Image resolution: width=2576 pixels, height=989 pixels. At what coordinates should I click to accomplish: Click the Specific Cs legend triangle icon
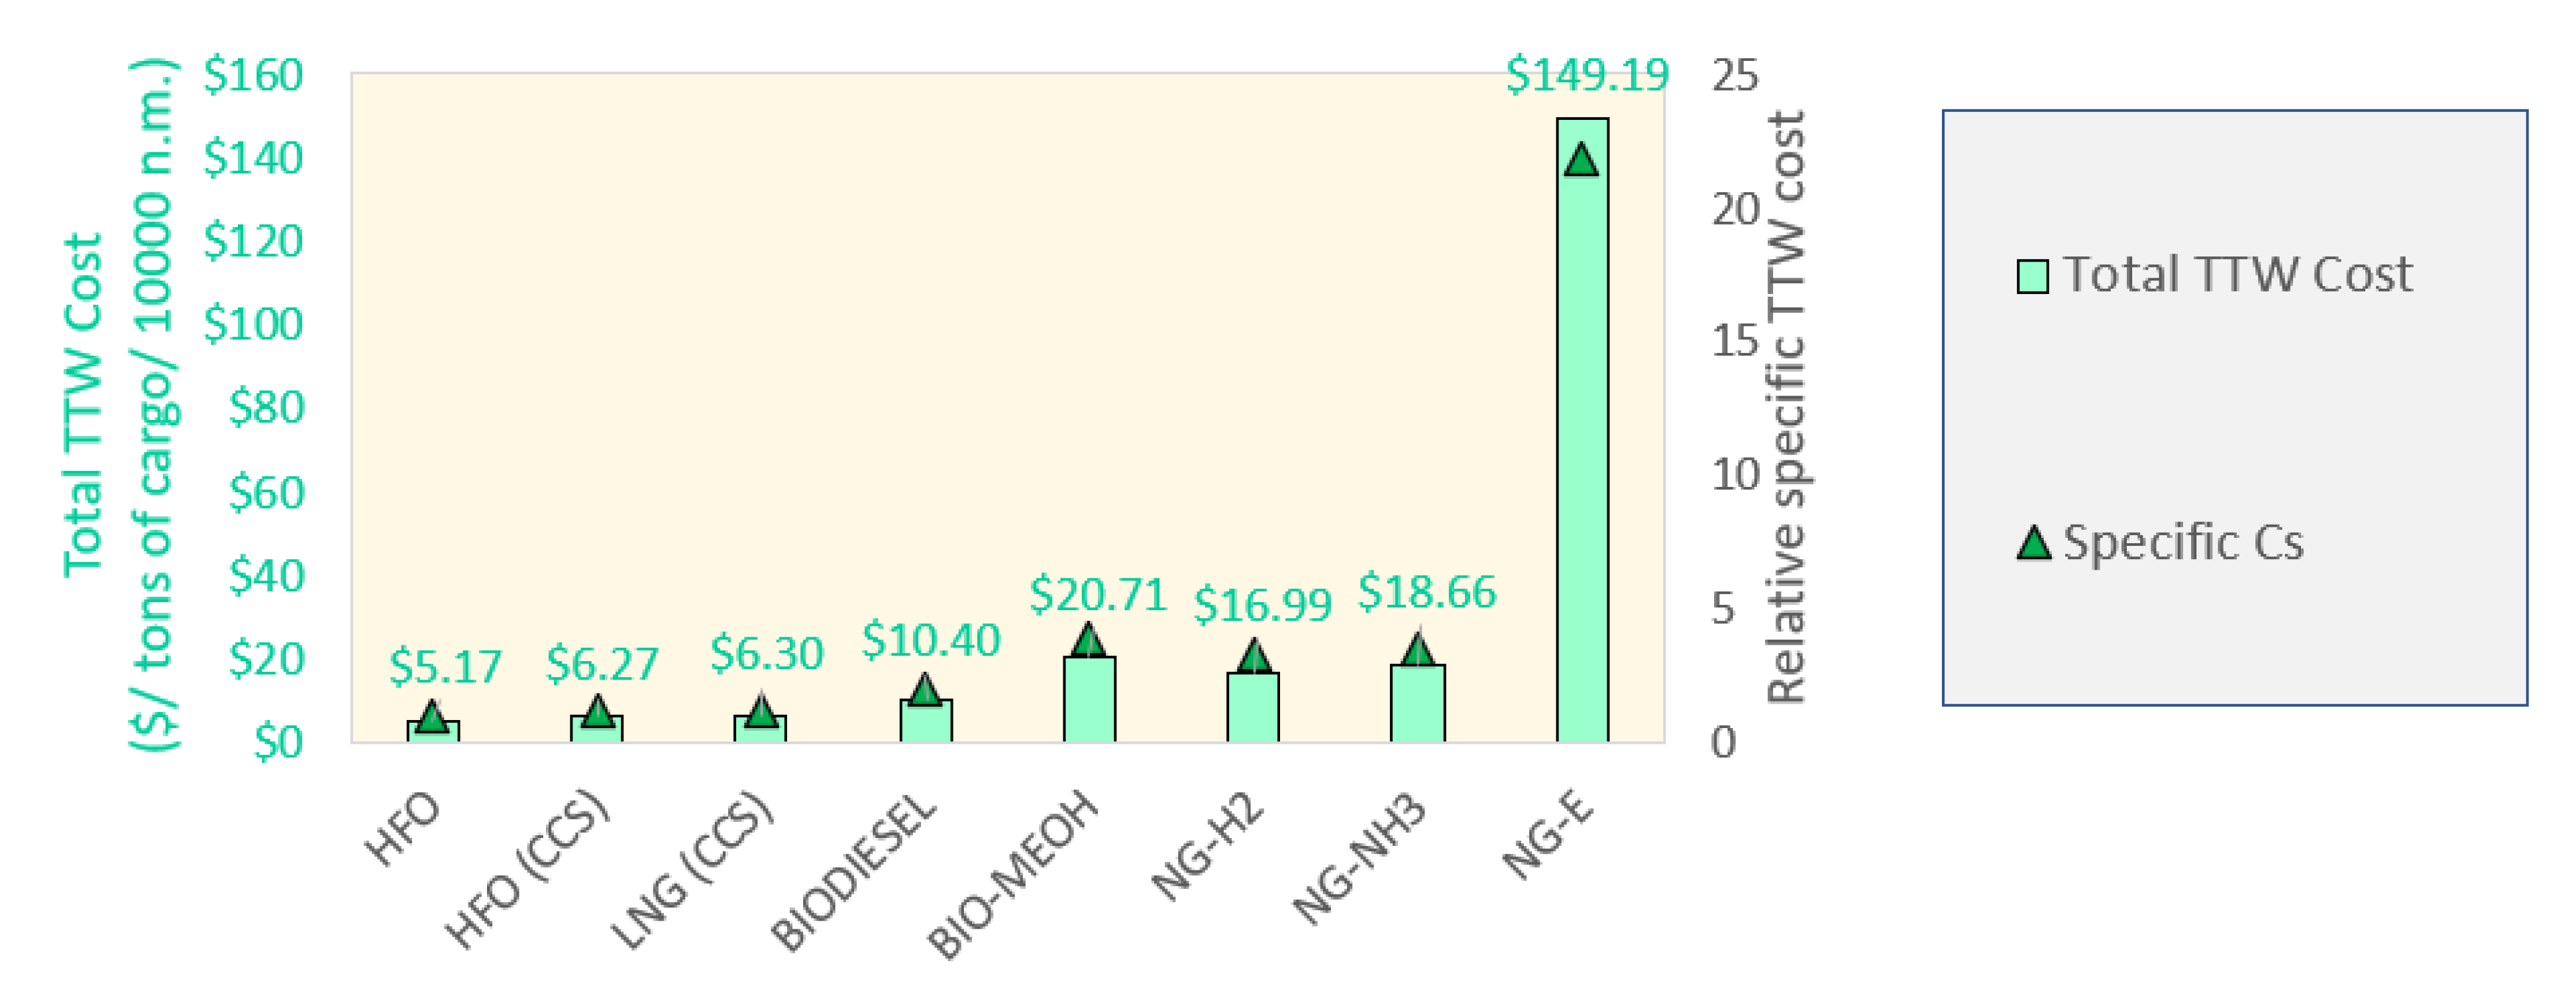pos(2033,544)
